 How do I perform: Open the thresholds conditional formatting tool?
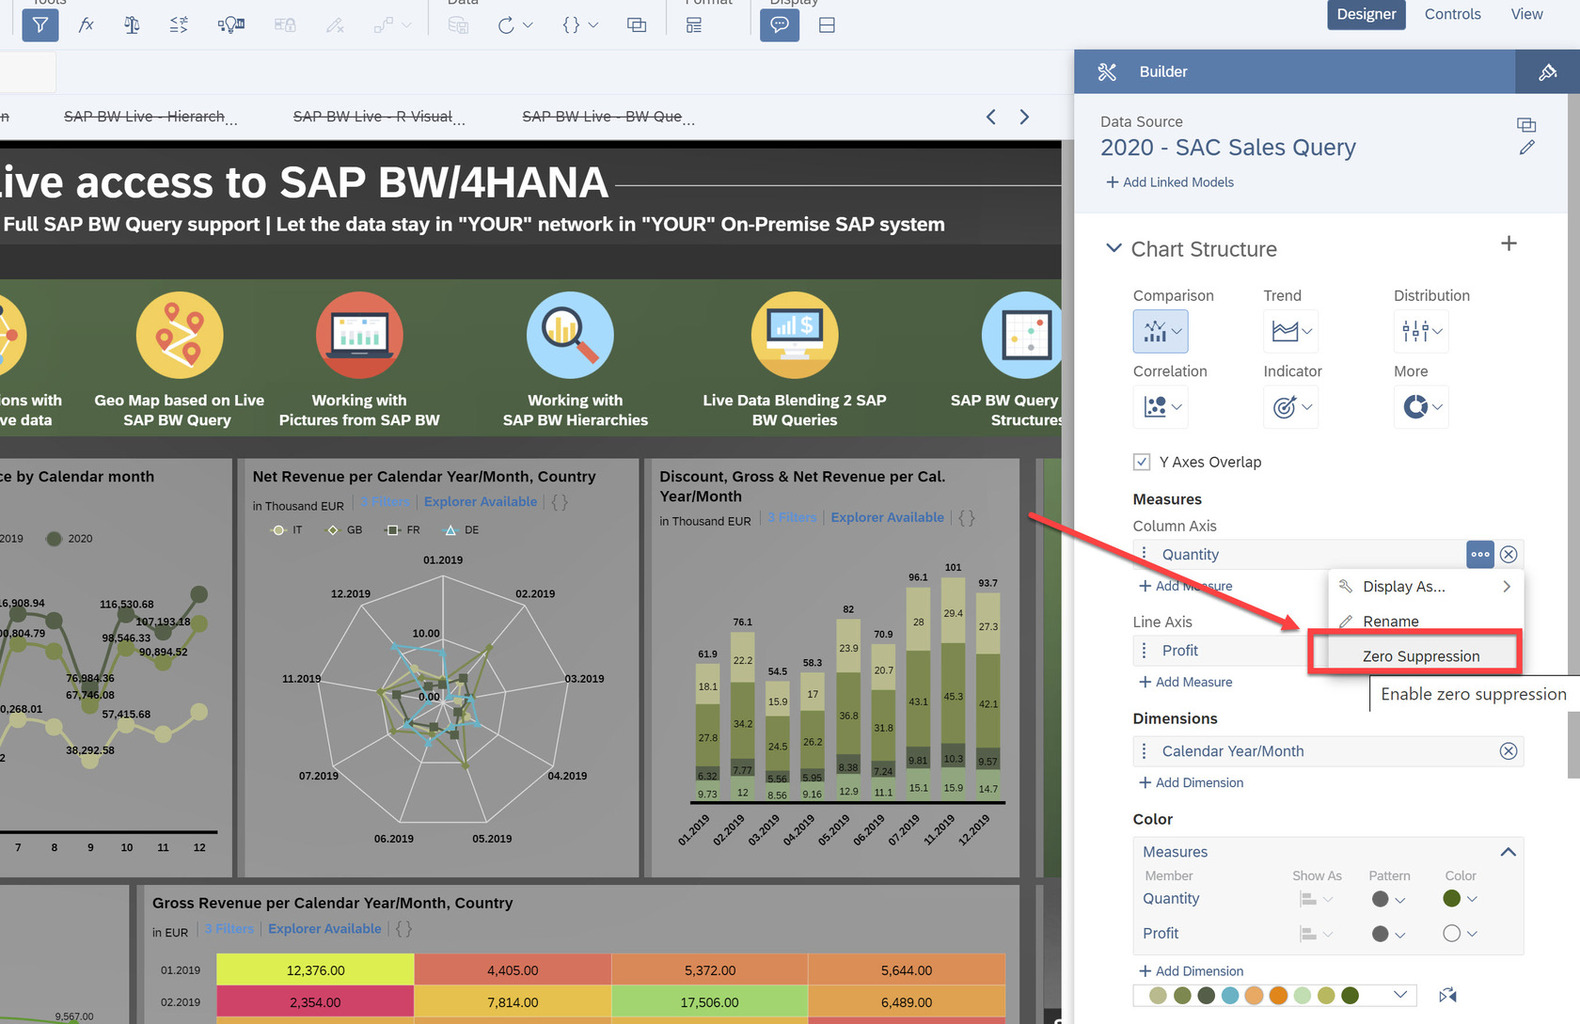coord(179,25)
